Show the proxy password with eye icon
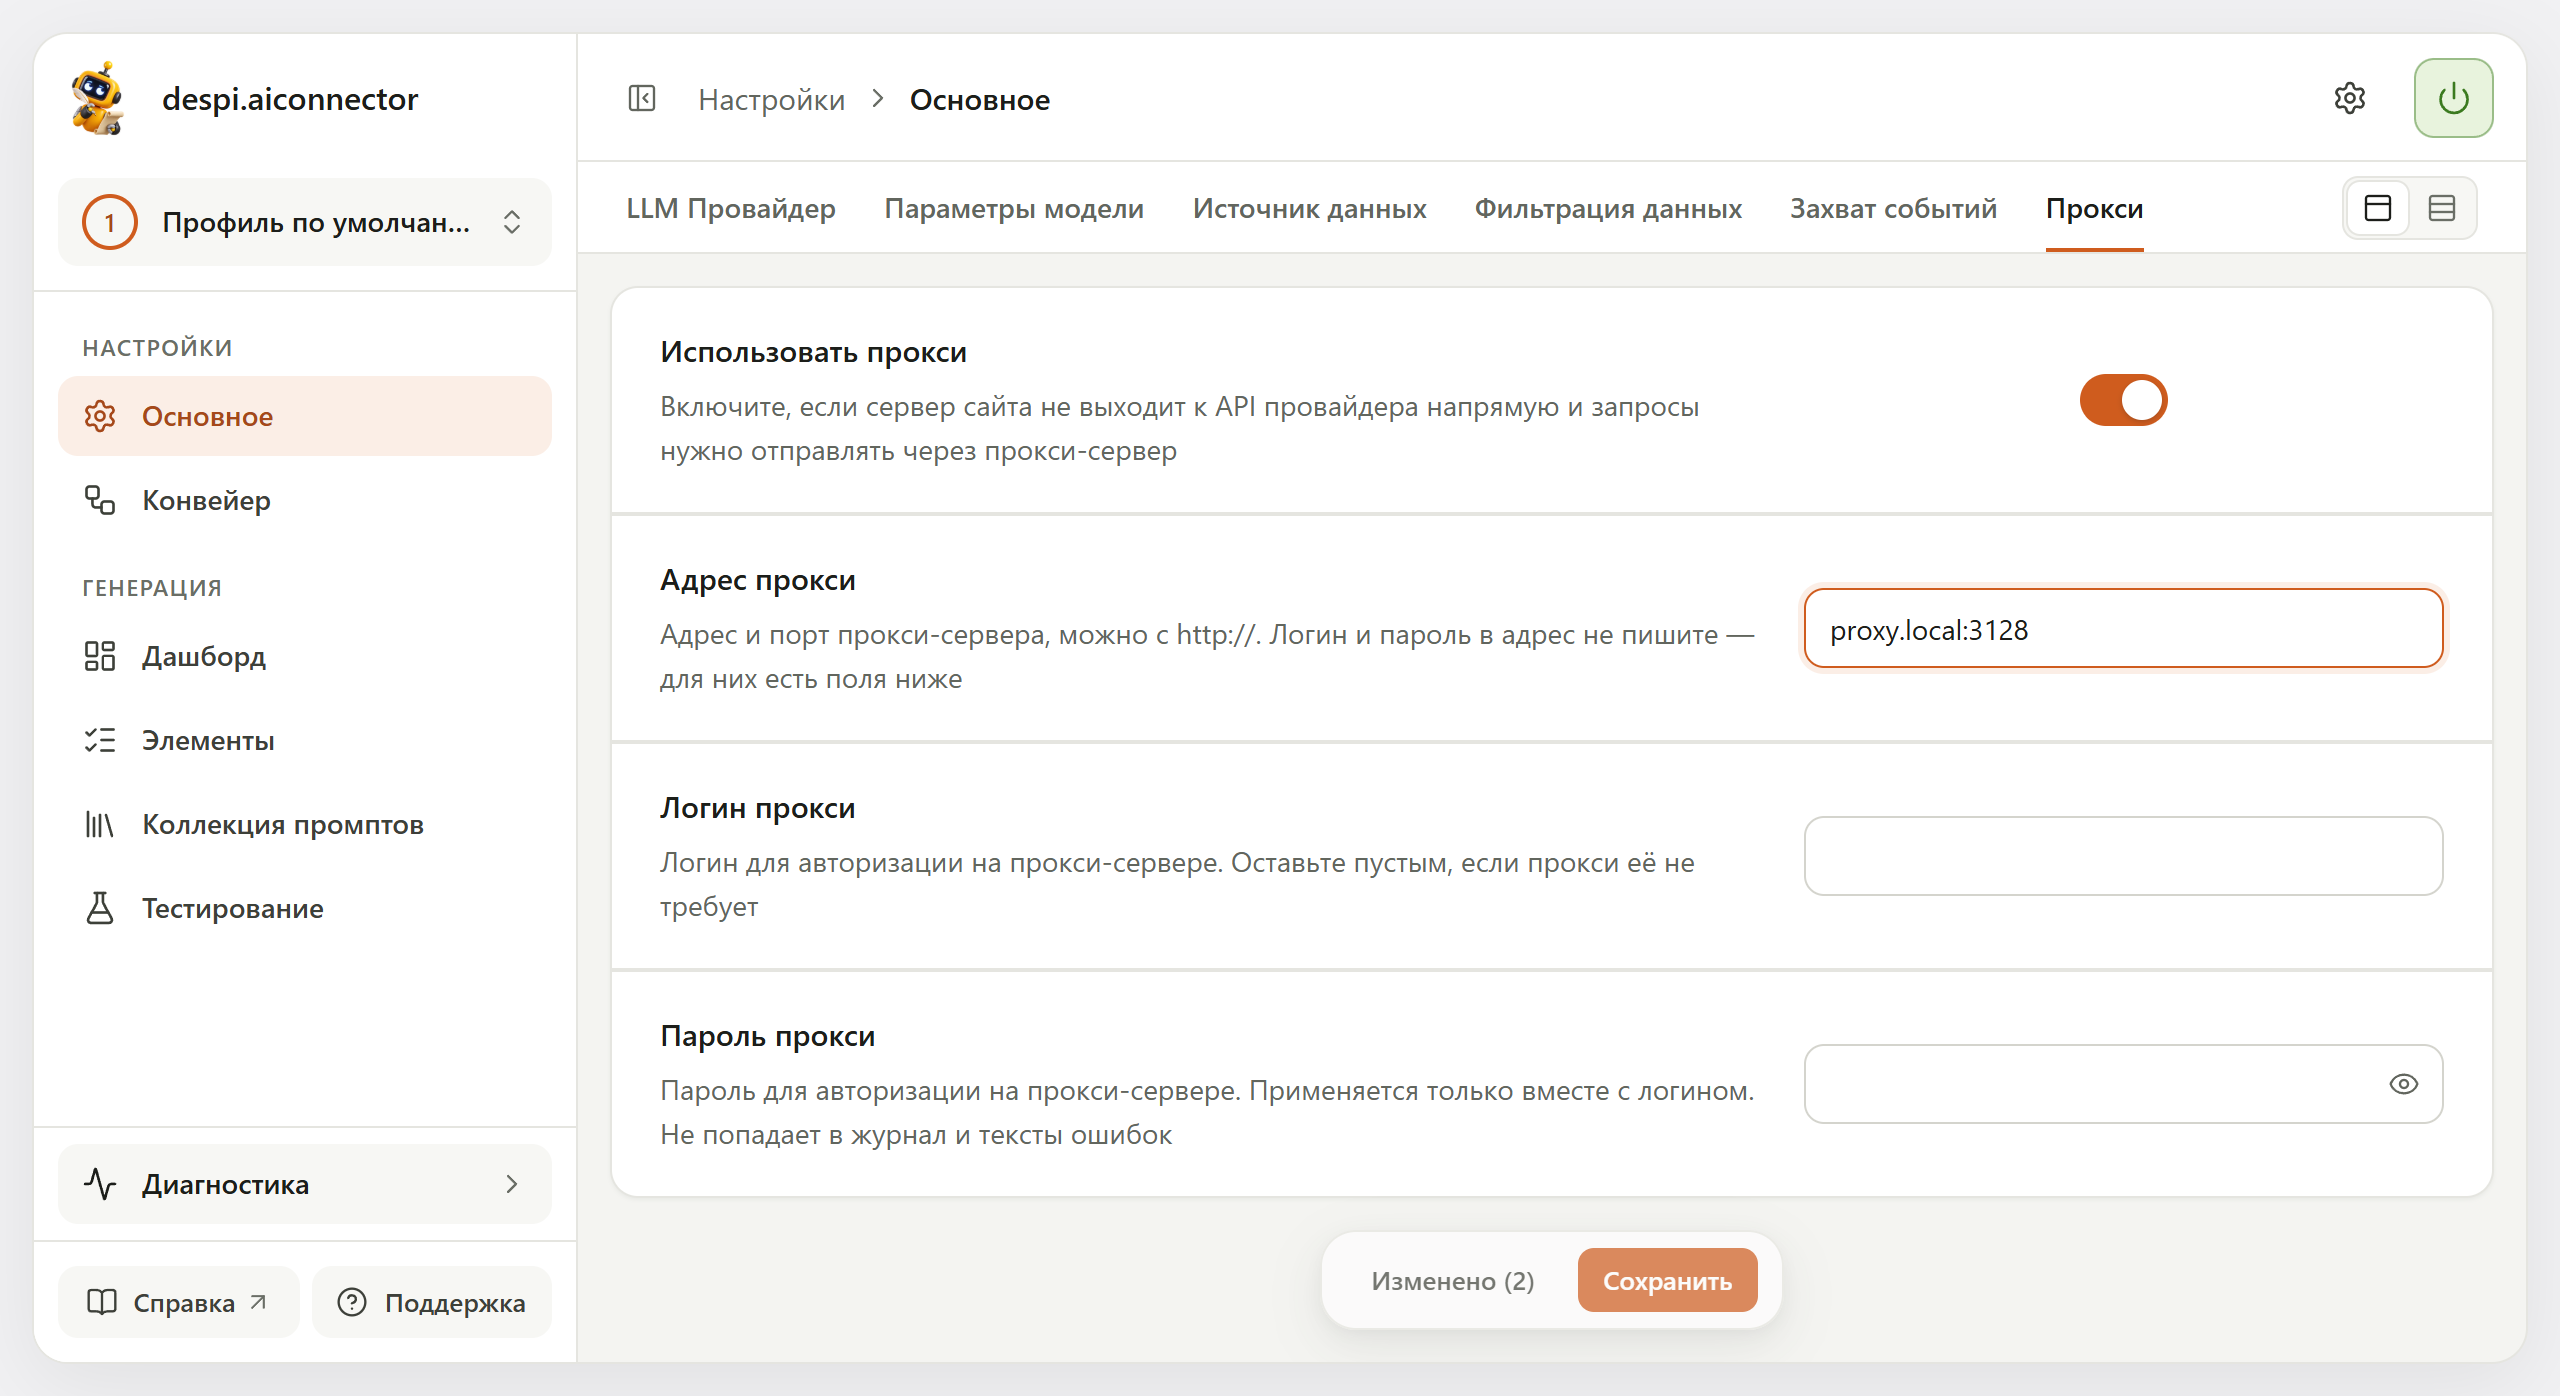The width and height of the screenshot is (2560, 1396). point(2404,1084)
